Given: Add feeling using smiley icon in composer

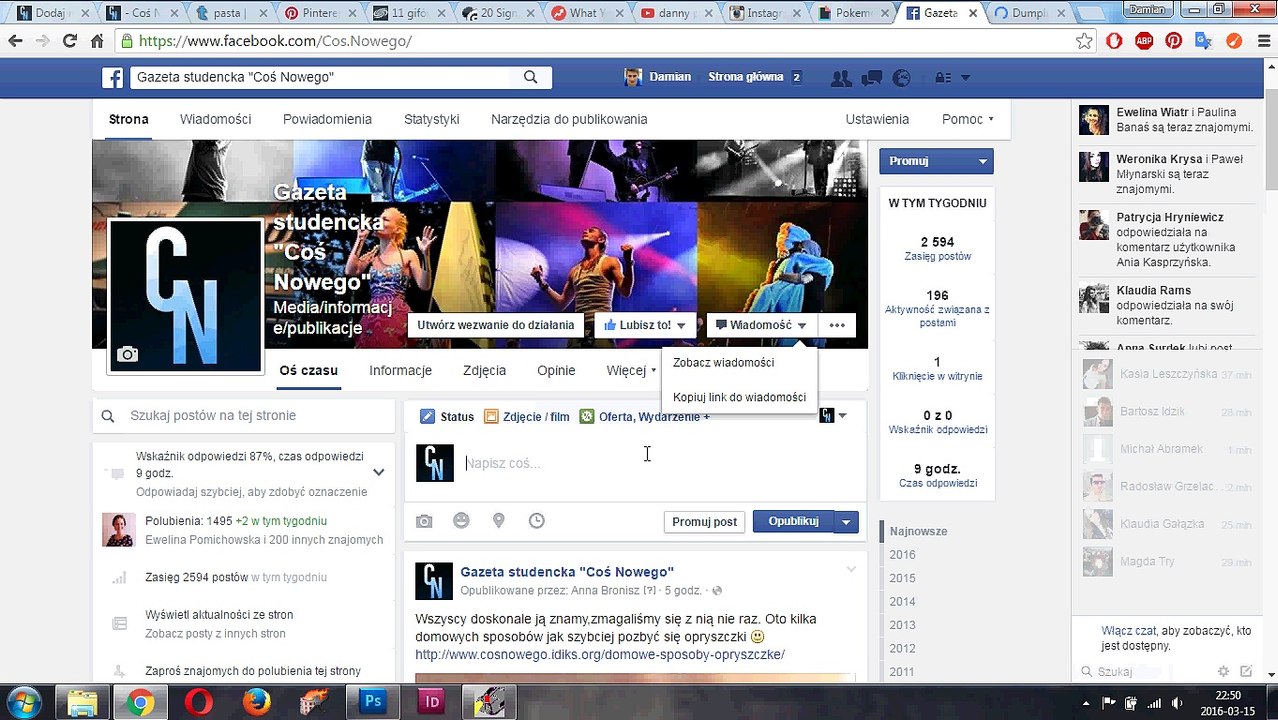Looking at the screenshot, I should [461, 520].
